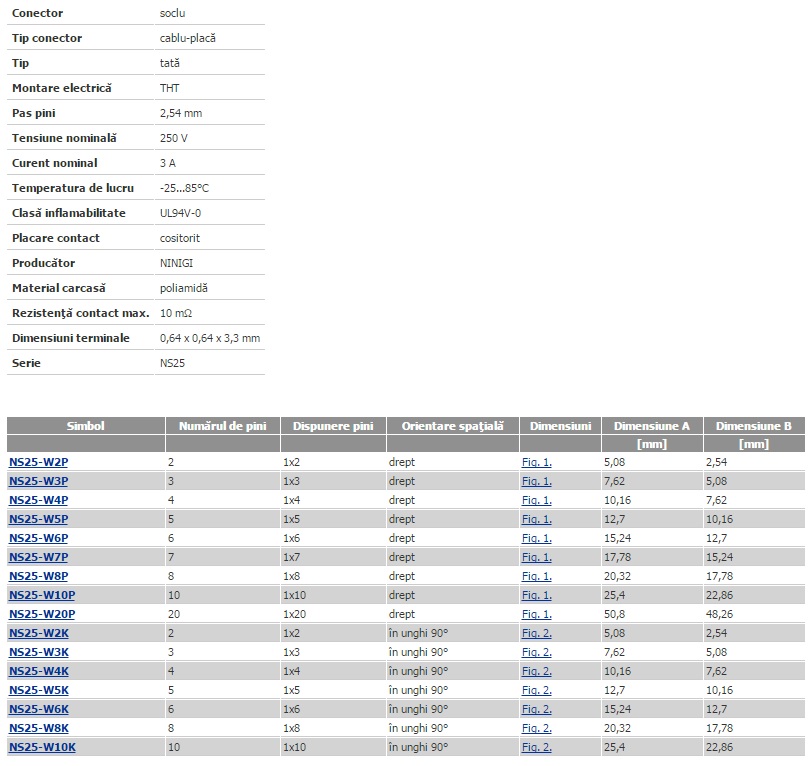This screenshot has width=811, height=766.
Task: Open the NS25-W20P product link
Action: point(41,614)
